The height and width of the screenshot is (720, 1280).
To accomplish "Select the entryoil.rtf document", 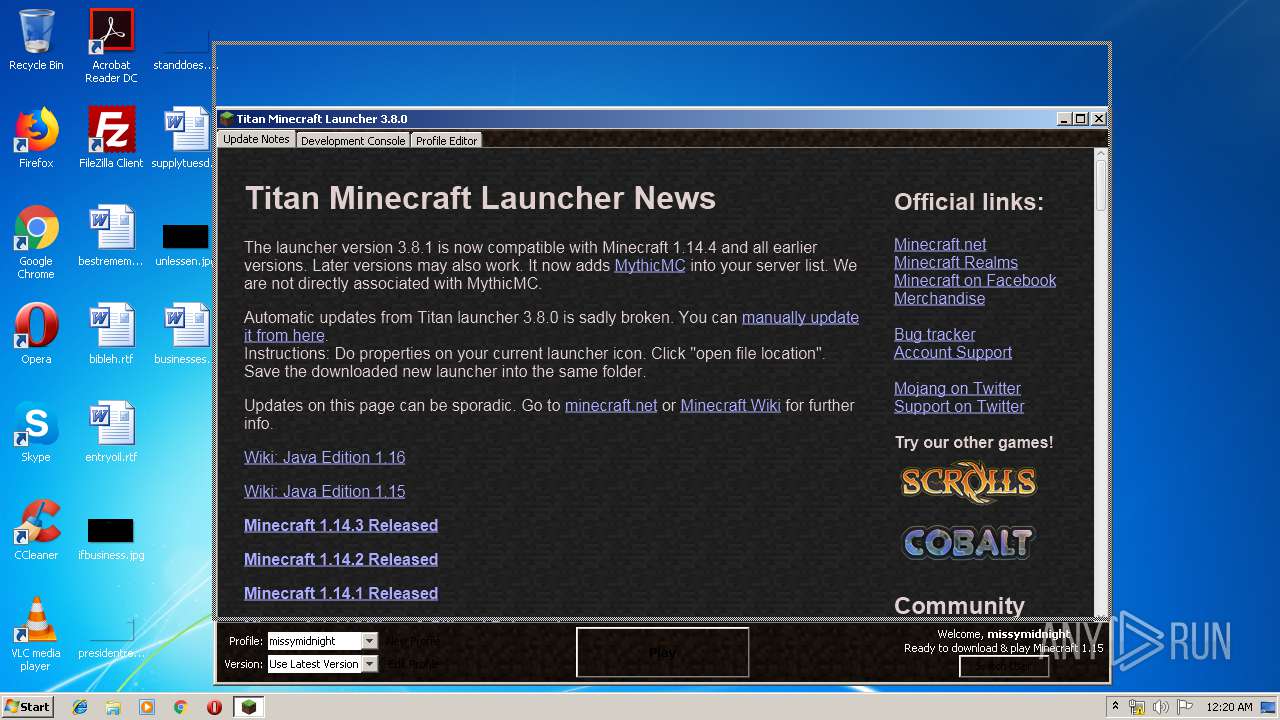I will [x=111, y=432].
